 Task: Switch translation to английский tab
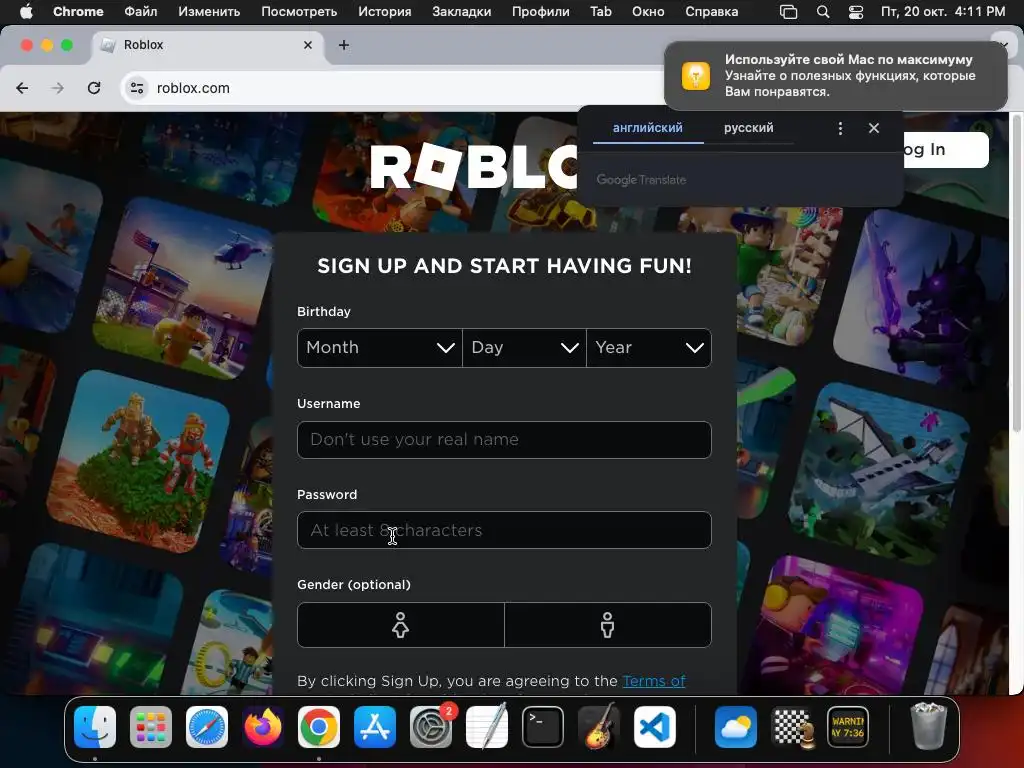click(648, 128)
